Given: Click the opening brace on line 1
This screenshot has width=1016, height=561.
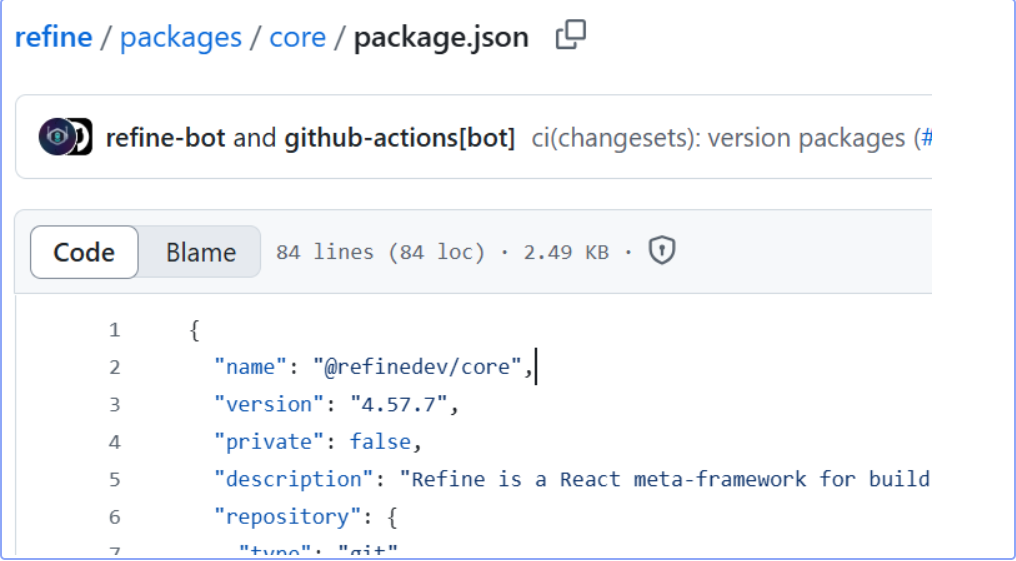Looking at the screenshot, I should pyautogui.click(x=194, y=330).
